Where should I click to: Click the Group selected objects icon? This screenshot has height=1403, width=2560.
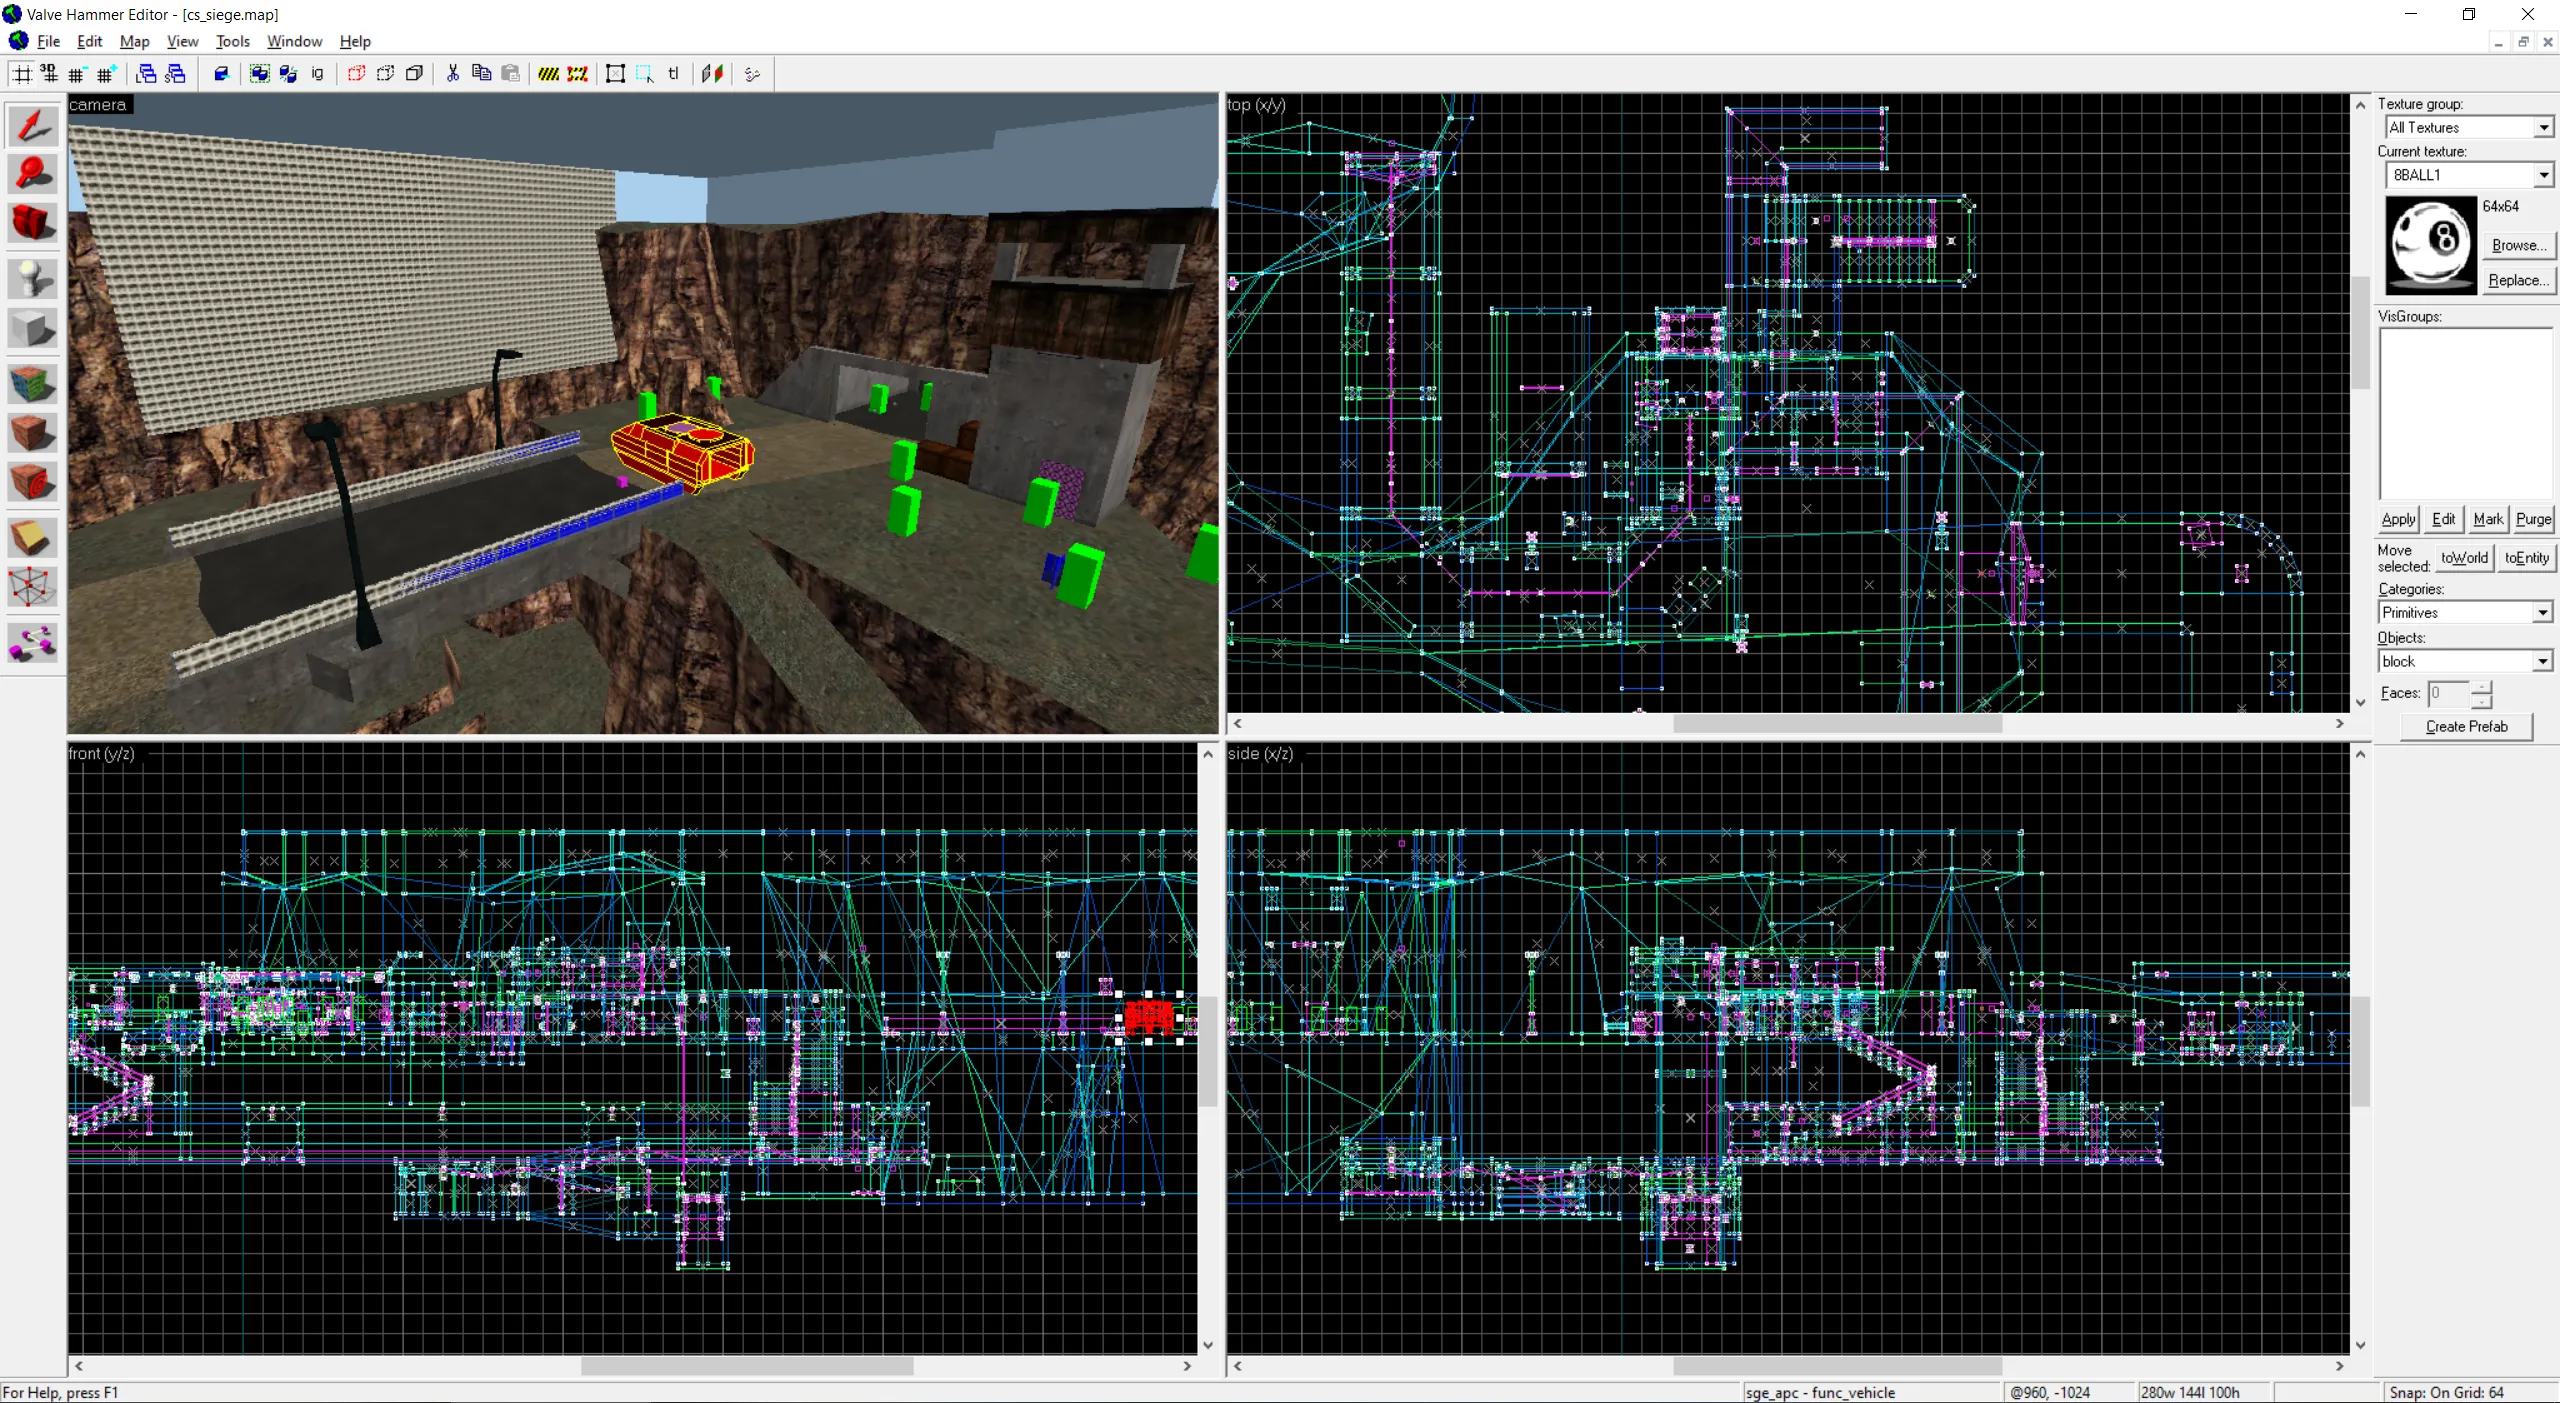click(260, 74)
